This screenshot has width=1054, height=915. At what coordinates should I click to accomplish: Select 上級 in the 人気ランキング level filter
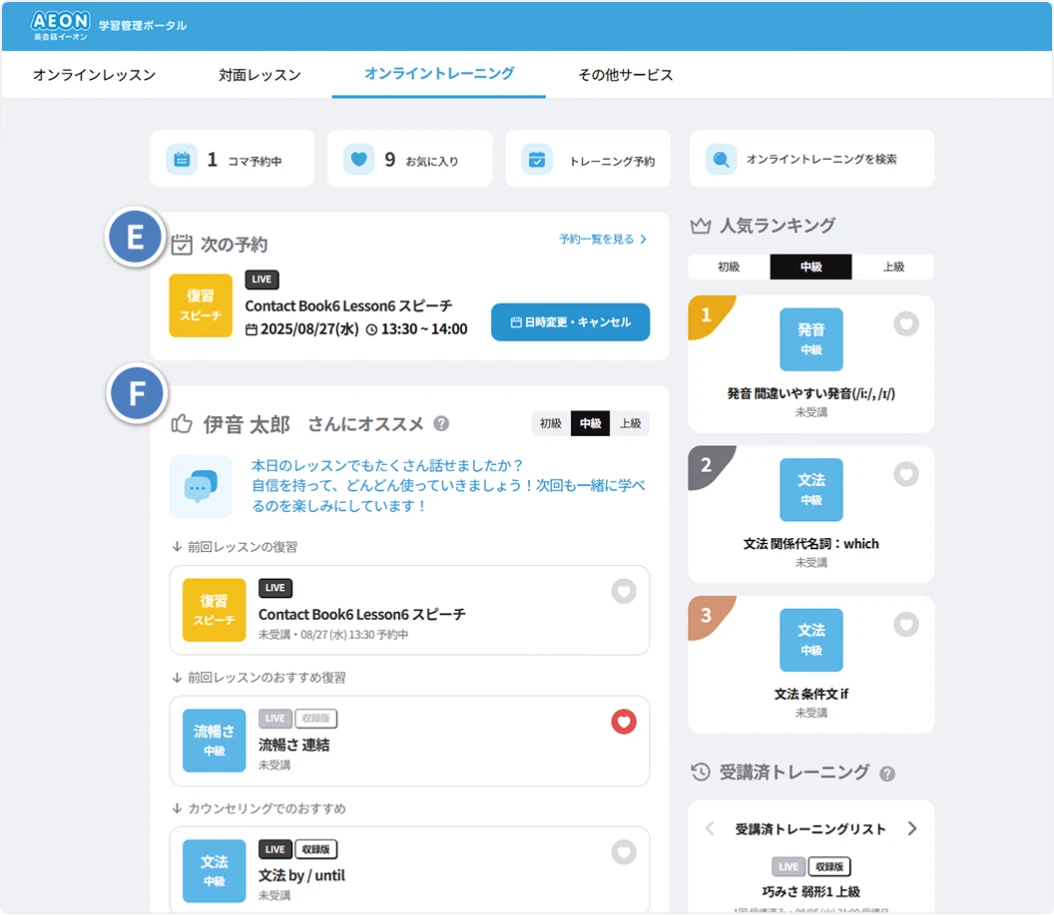[x=893, y=267]
